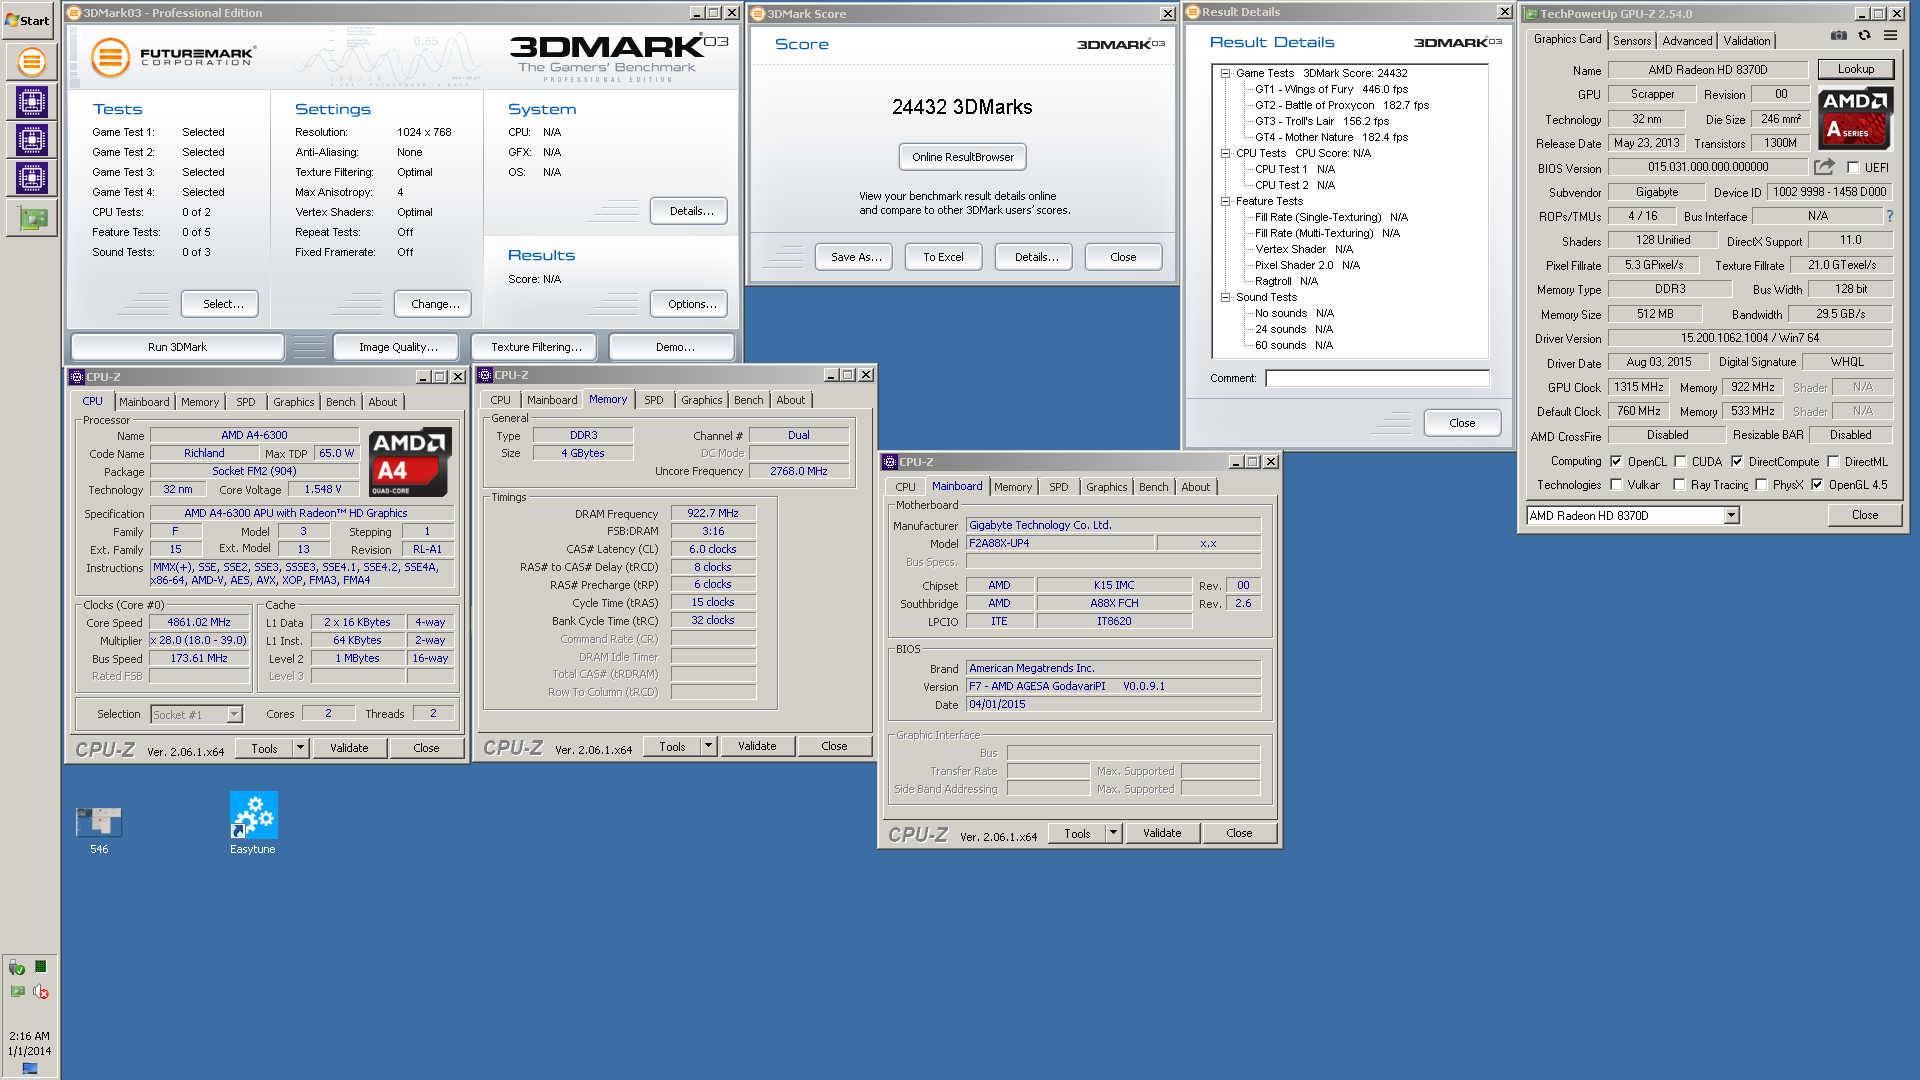
Task: Click the green grid tray icon
Action: point(41,966)
